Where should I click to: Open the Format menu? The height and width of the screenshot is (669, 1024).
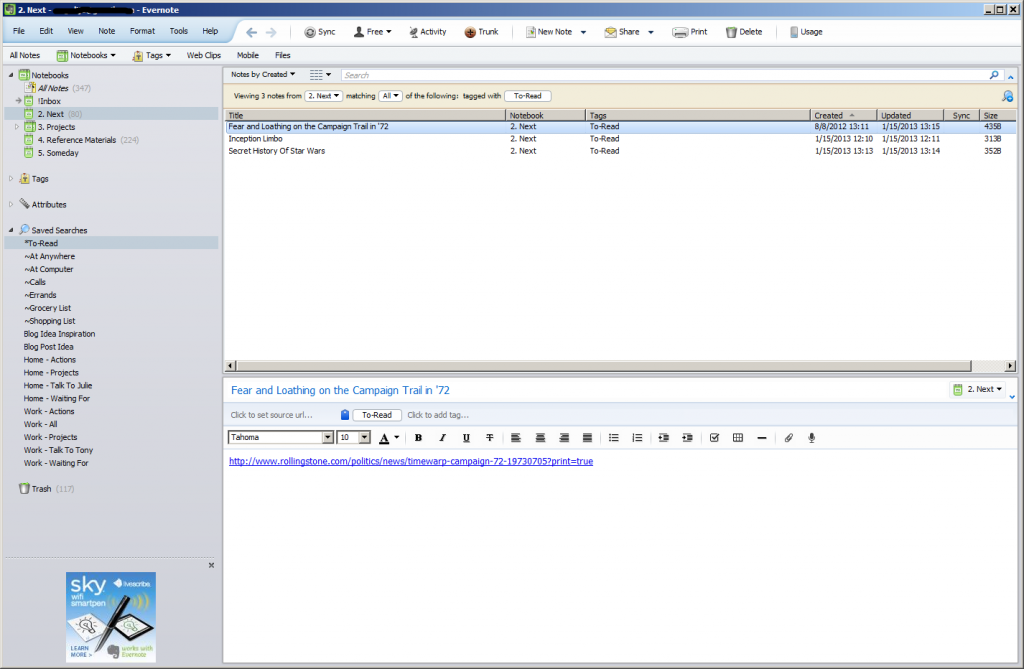coord(142,32)
